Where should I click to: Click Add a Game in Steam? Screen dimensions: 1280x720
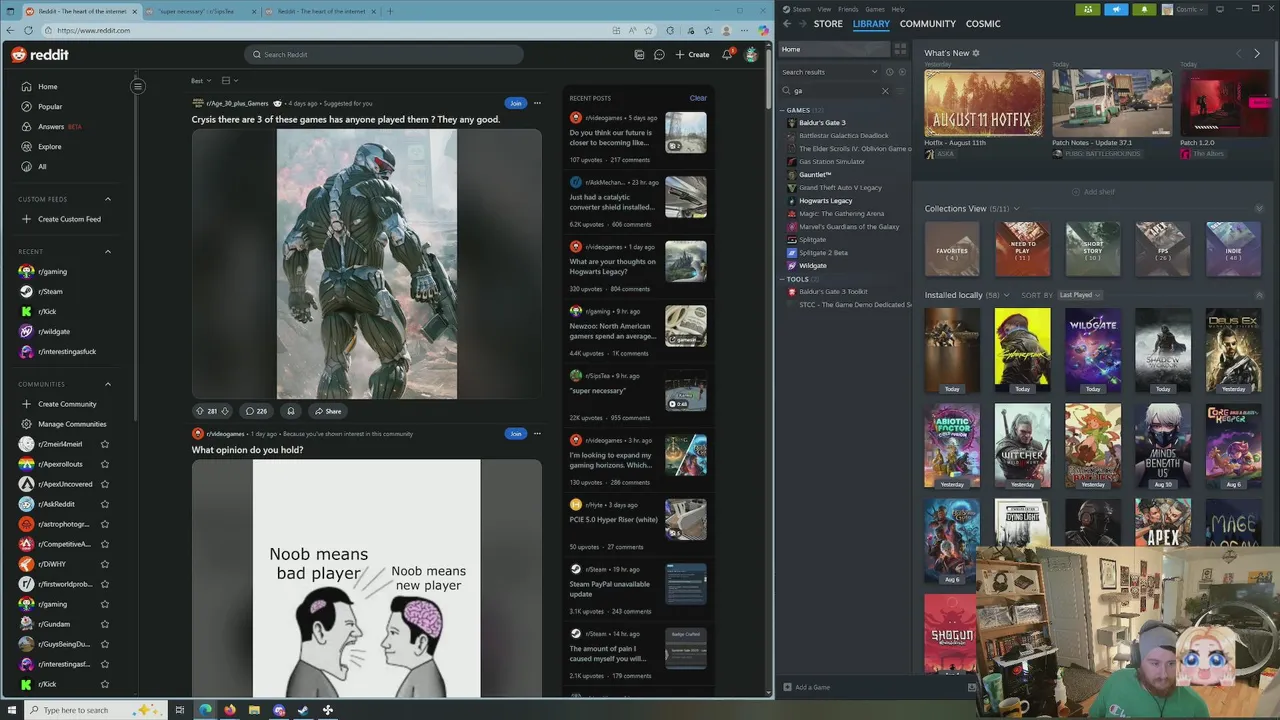pos(807,687)
